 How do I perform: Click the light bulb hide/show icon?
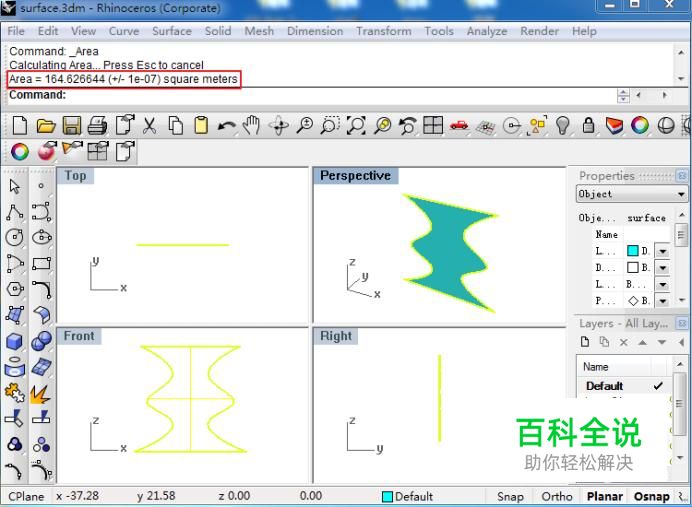(562, 126)
